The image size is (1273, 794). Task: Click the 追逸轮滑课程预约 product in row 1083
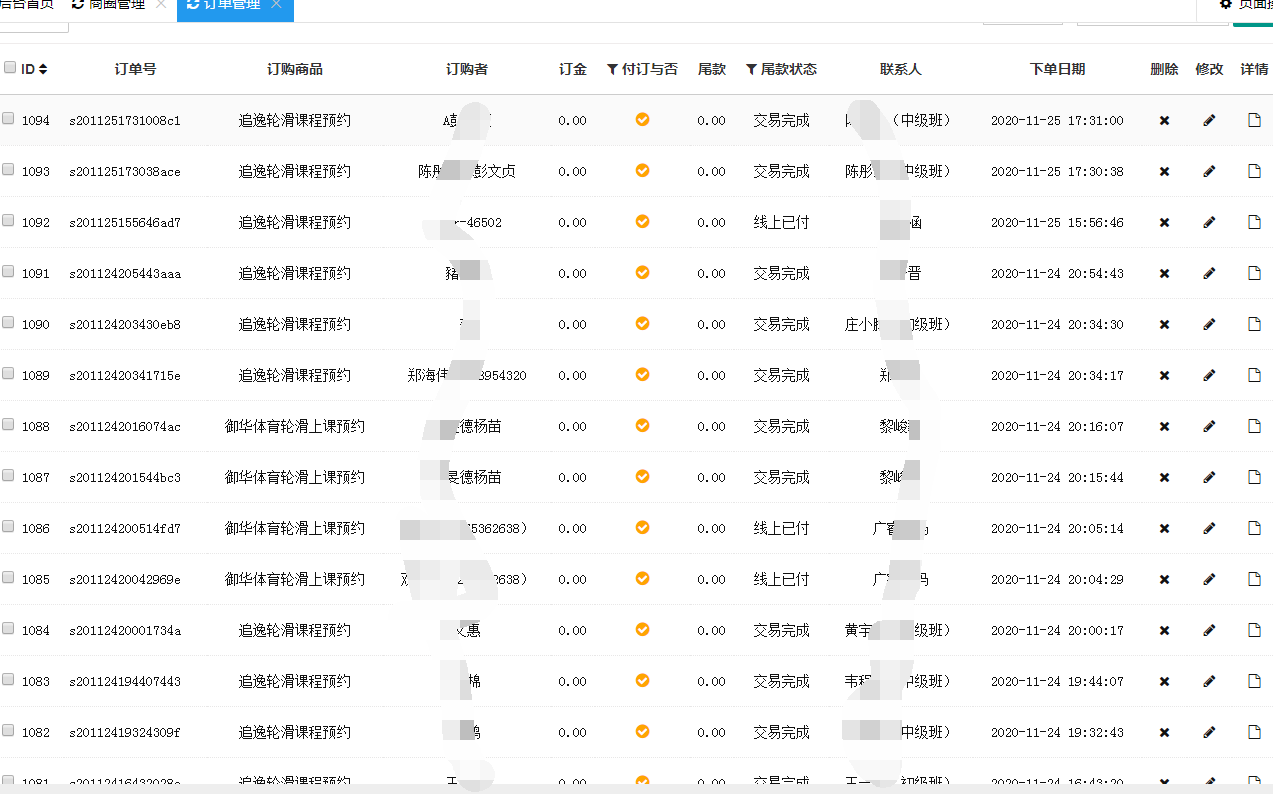point(294,682)
